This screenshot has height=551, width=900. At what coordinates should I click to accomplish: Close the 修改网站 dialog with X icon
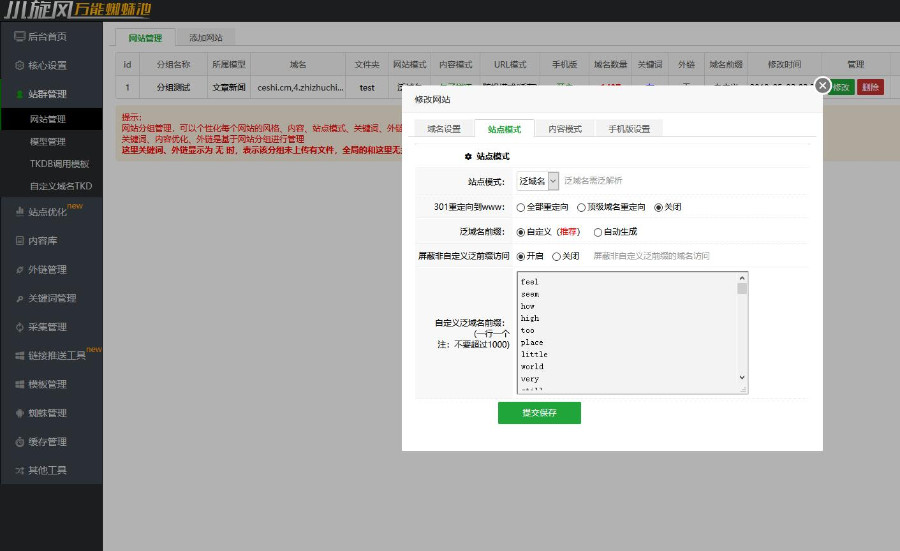point(823,86)
